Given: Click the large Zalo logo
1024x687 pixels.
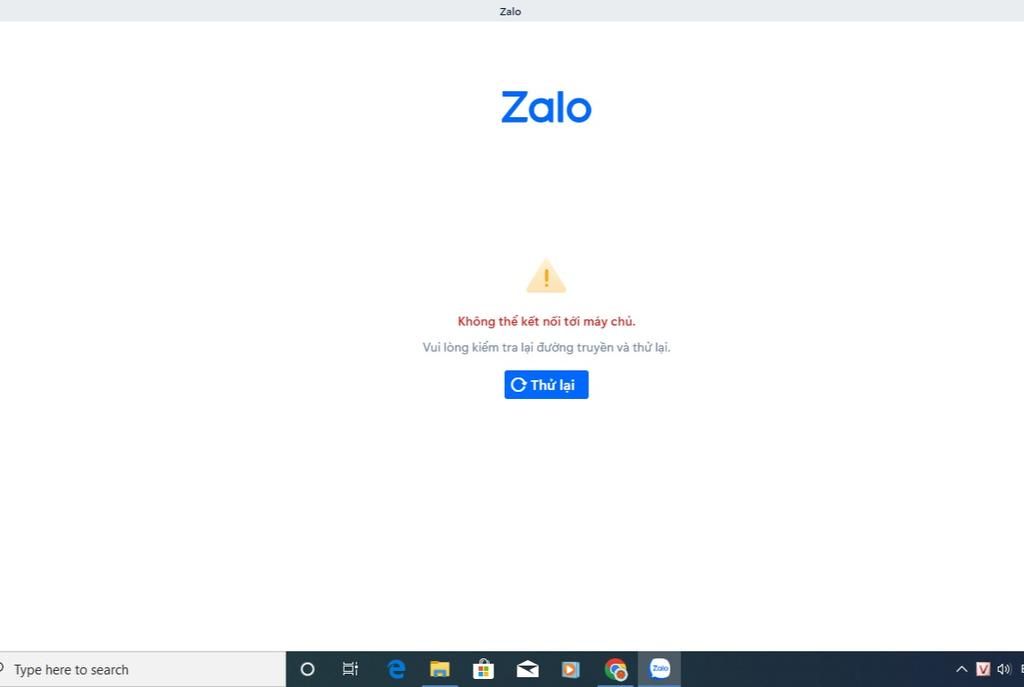Looking at the screenshot, I should [546, 107].
